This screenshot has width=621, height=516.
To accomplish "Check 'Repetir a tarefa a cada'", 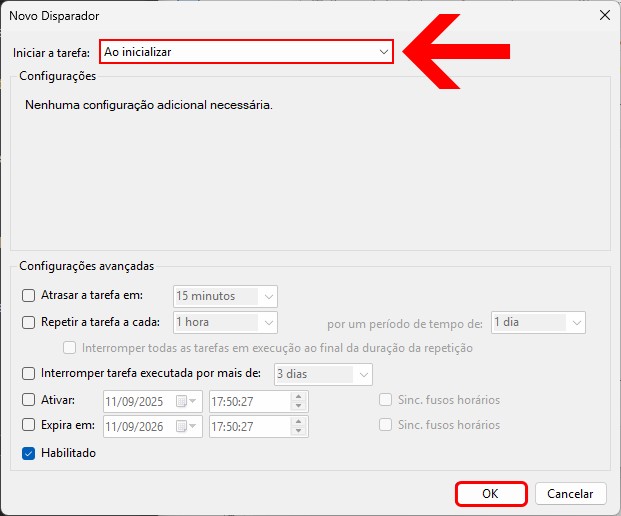I will point(28,322).
